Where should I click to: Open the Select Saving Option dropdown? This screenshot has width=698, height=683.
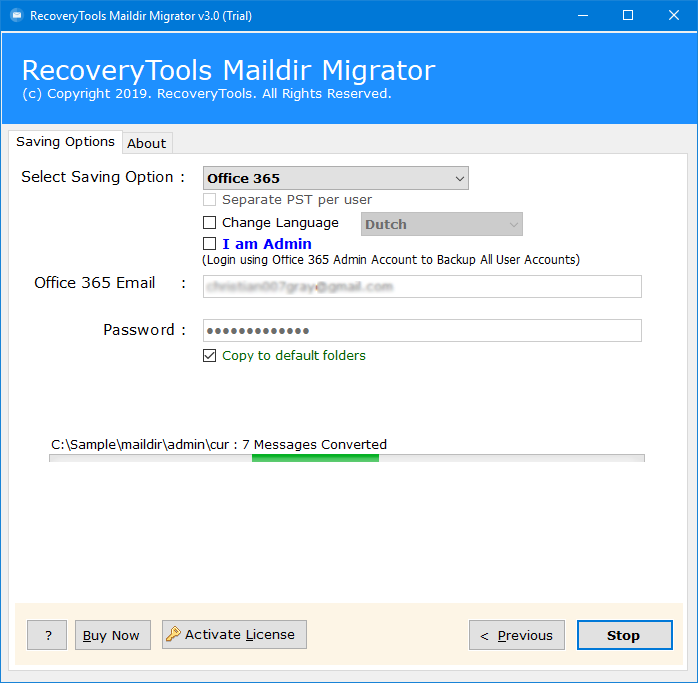(336, 178)
